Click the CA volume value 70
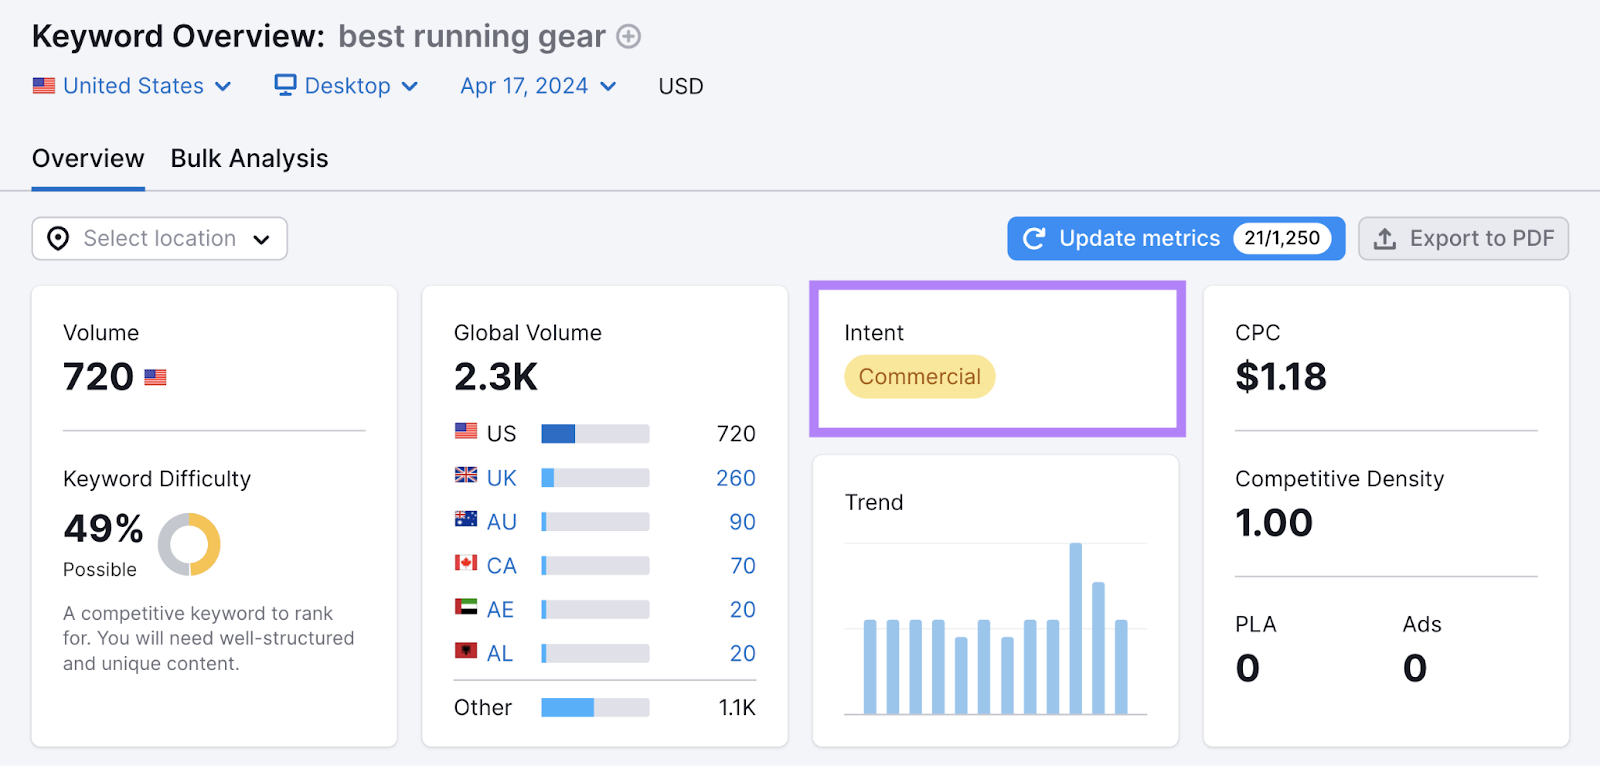1600x766 pixels. coord(743,566)
